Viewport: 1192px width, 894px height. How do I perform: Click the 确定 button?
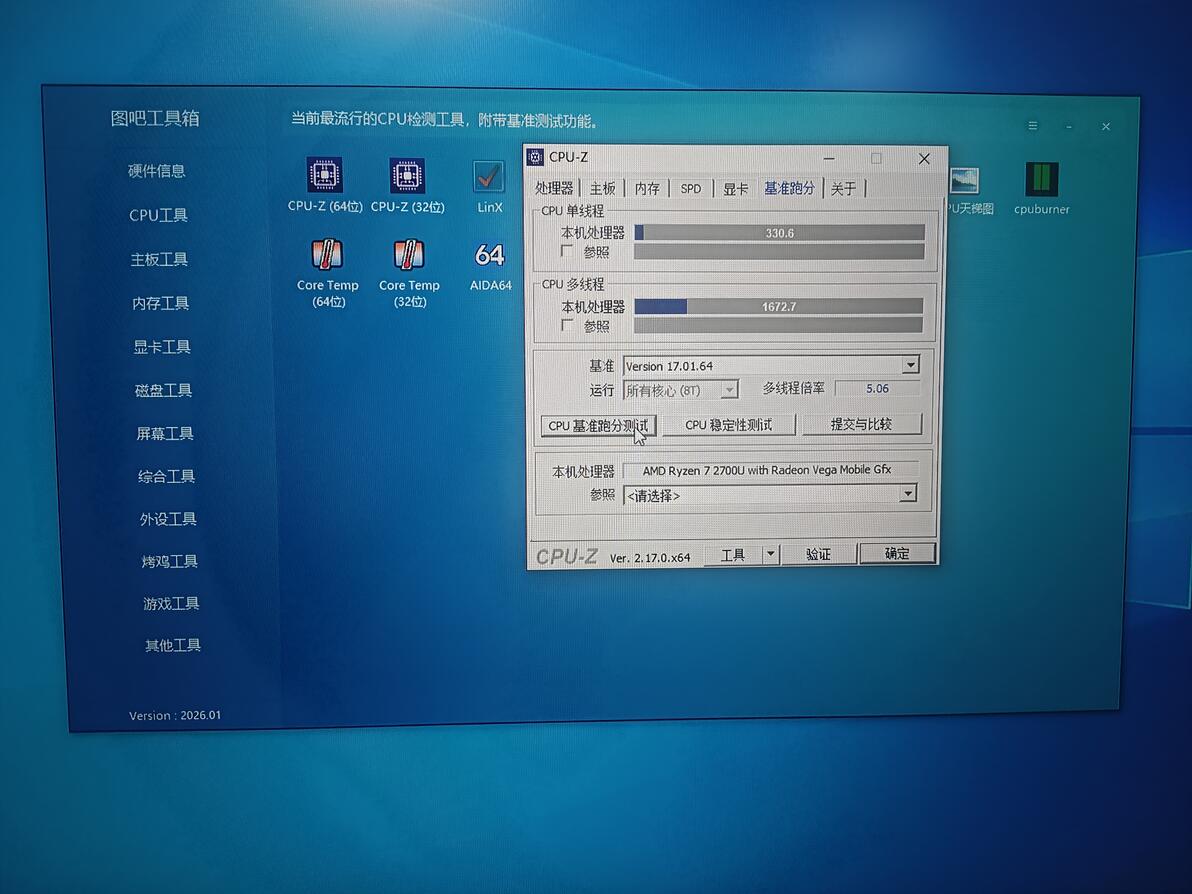coord(896,553)
